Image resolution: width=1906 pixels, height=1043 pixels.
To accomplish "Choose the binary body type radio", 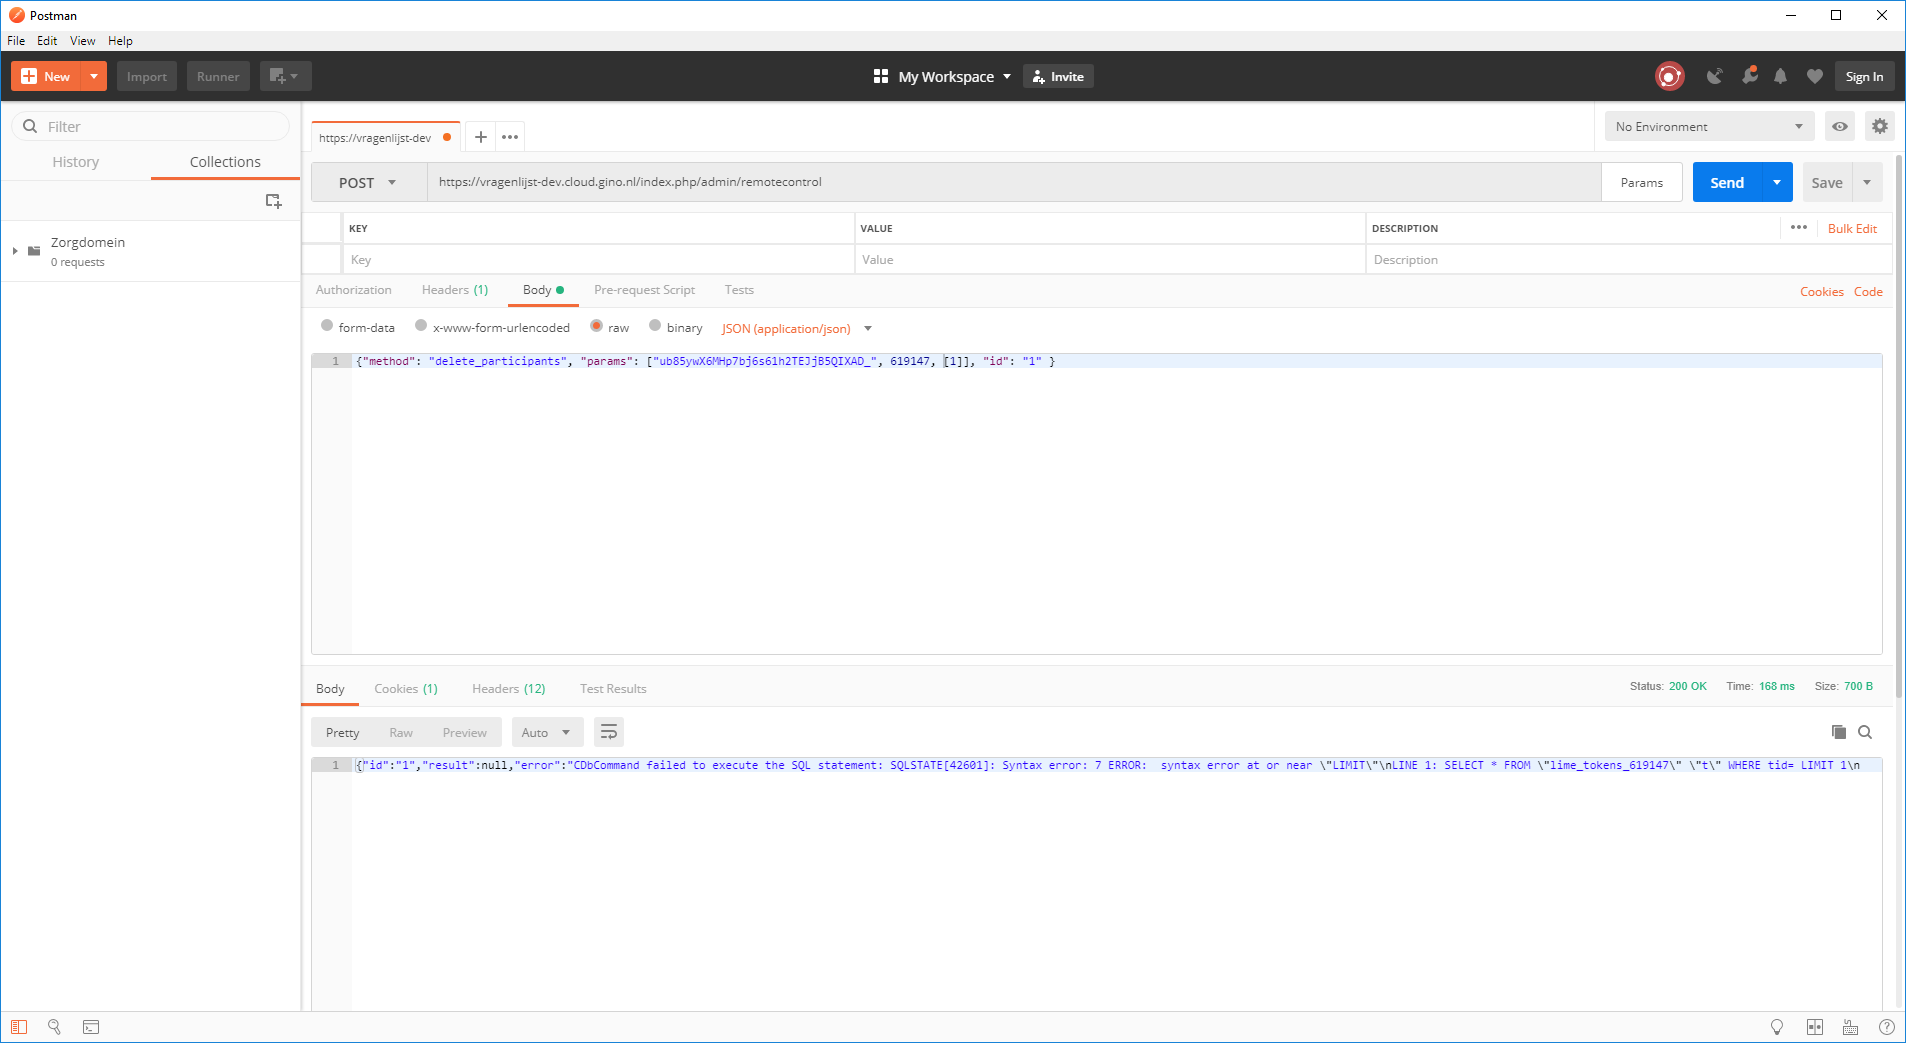I will point(655,326).
